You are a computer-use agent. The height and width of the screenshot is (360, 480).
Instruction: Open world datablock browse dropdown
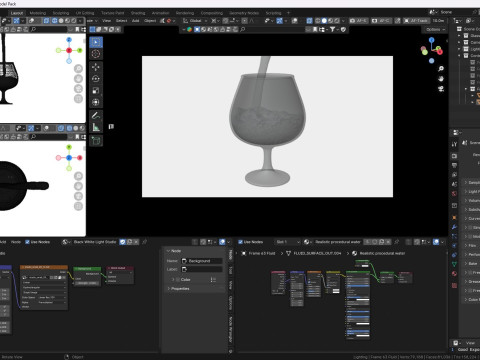pyautogui.click(x=66, y=242)
